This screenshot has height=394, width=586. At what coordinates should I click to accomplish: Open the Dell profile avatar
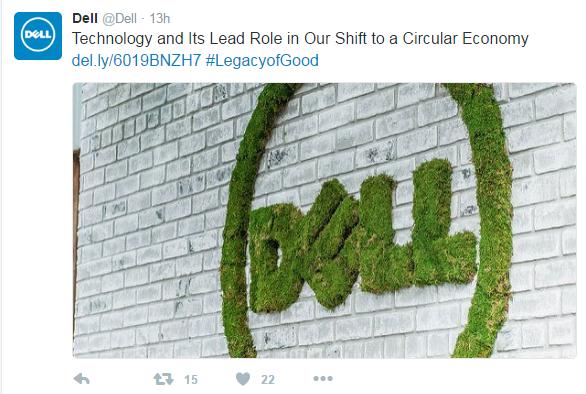[x=38, y=36]
